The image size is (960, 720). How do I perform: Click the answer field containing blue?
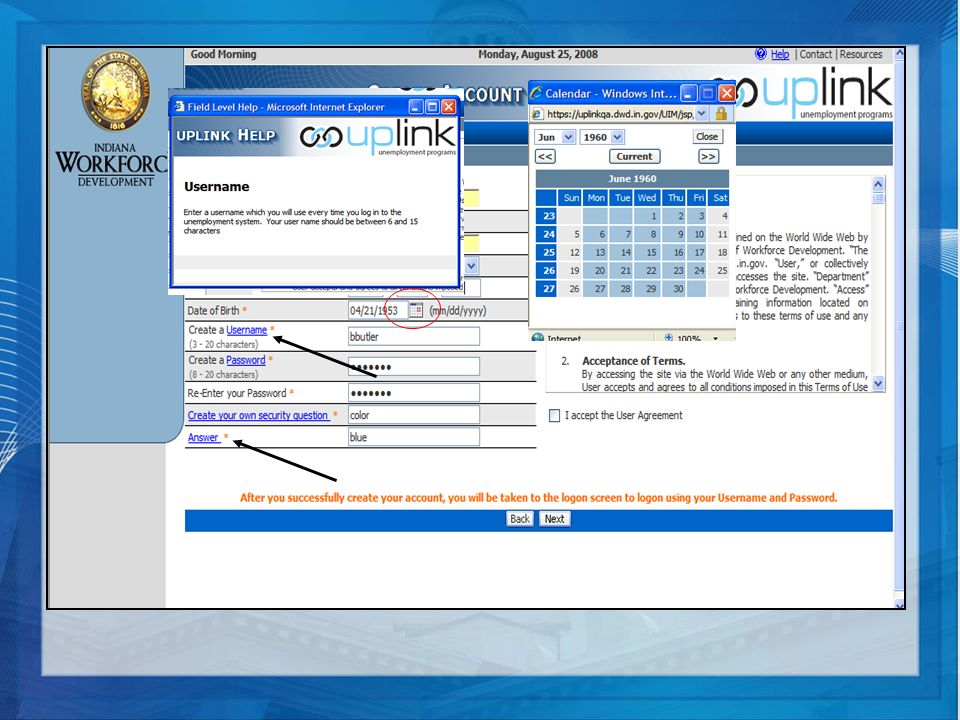click(x=413, y=437)
